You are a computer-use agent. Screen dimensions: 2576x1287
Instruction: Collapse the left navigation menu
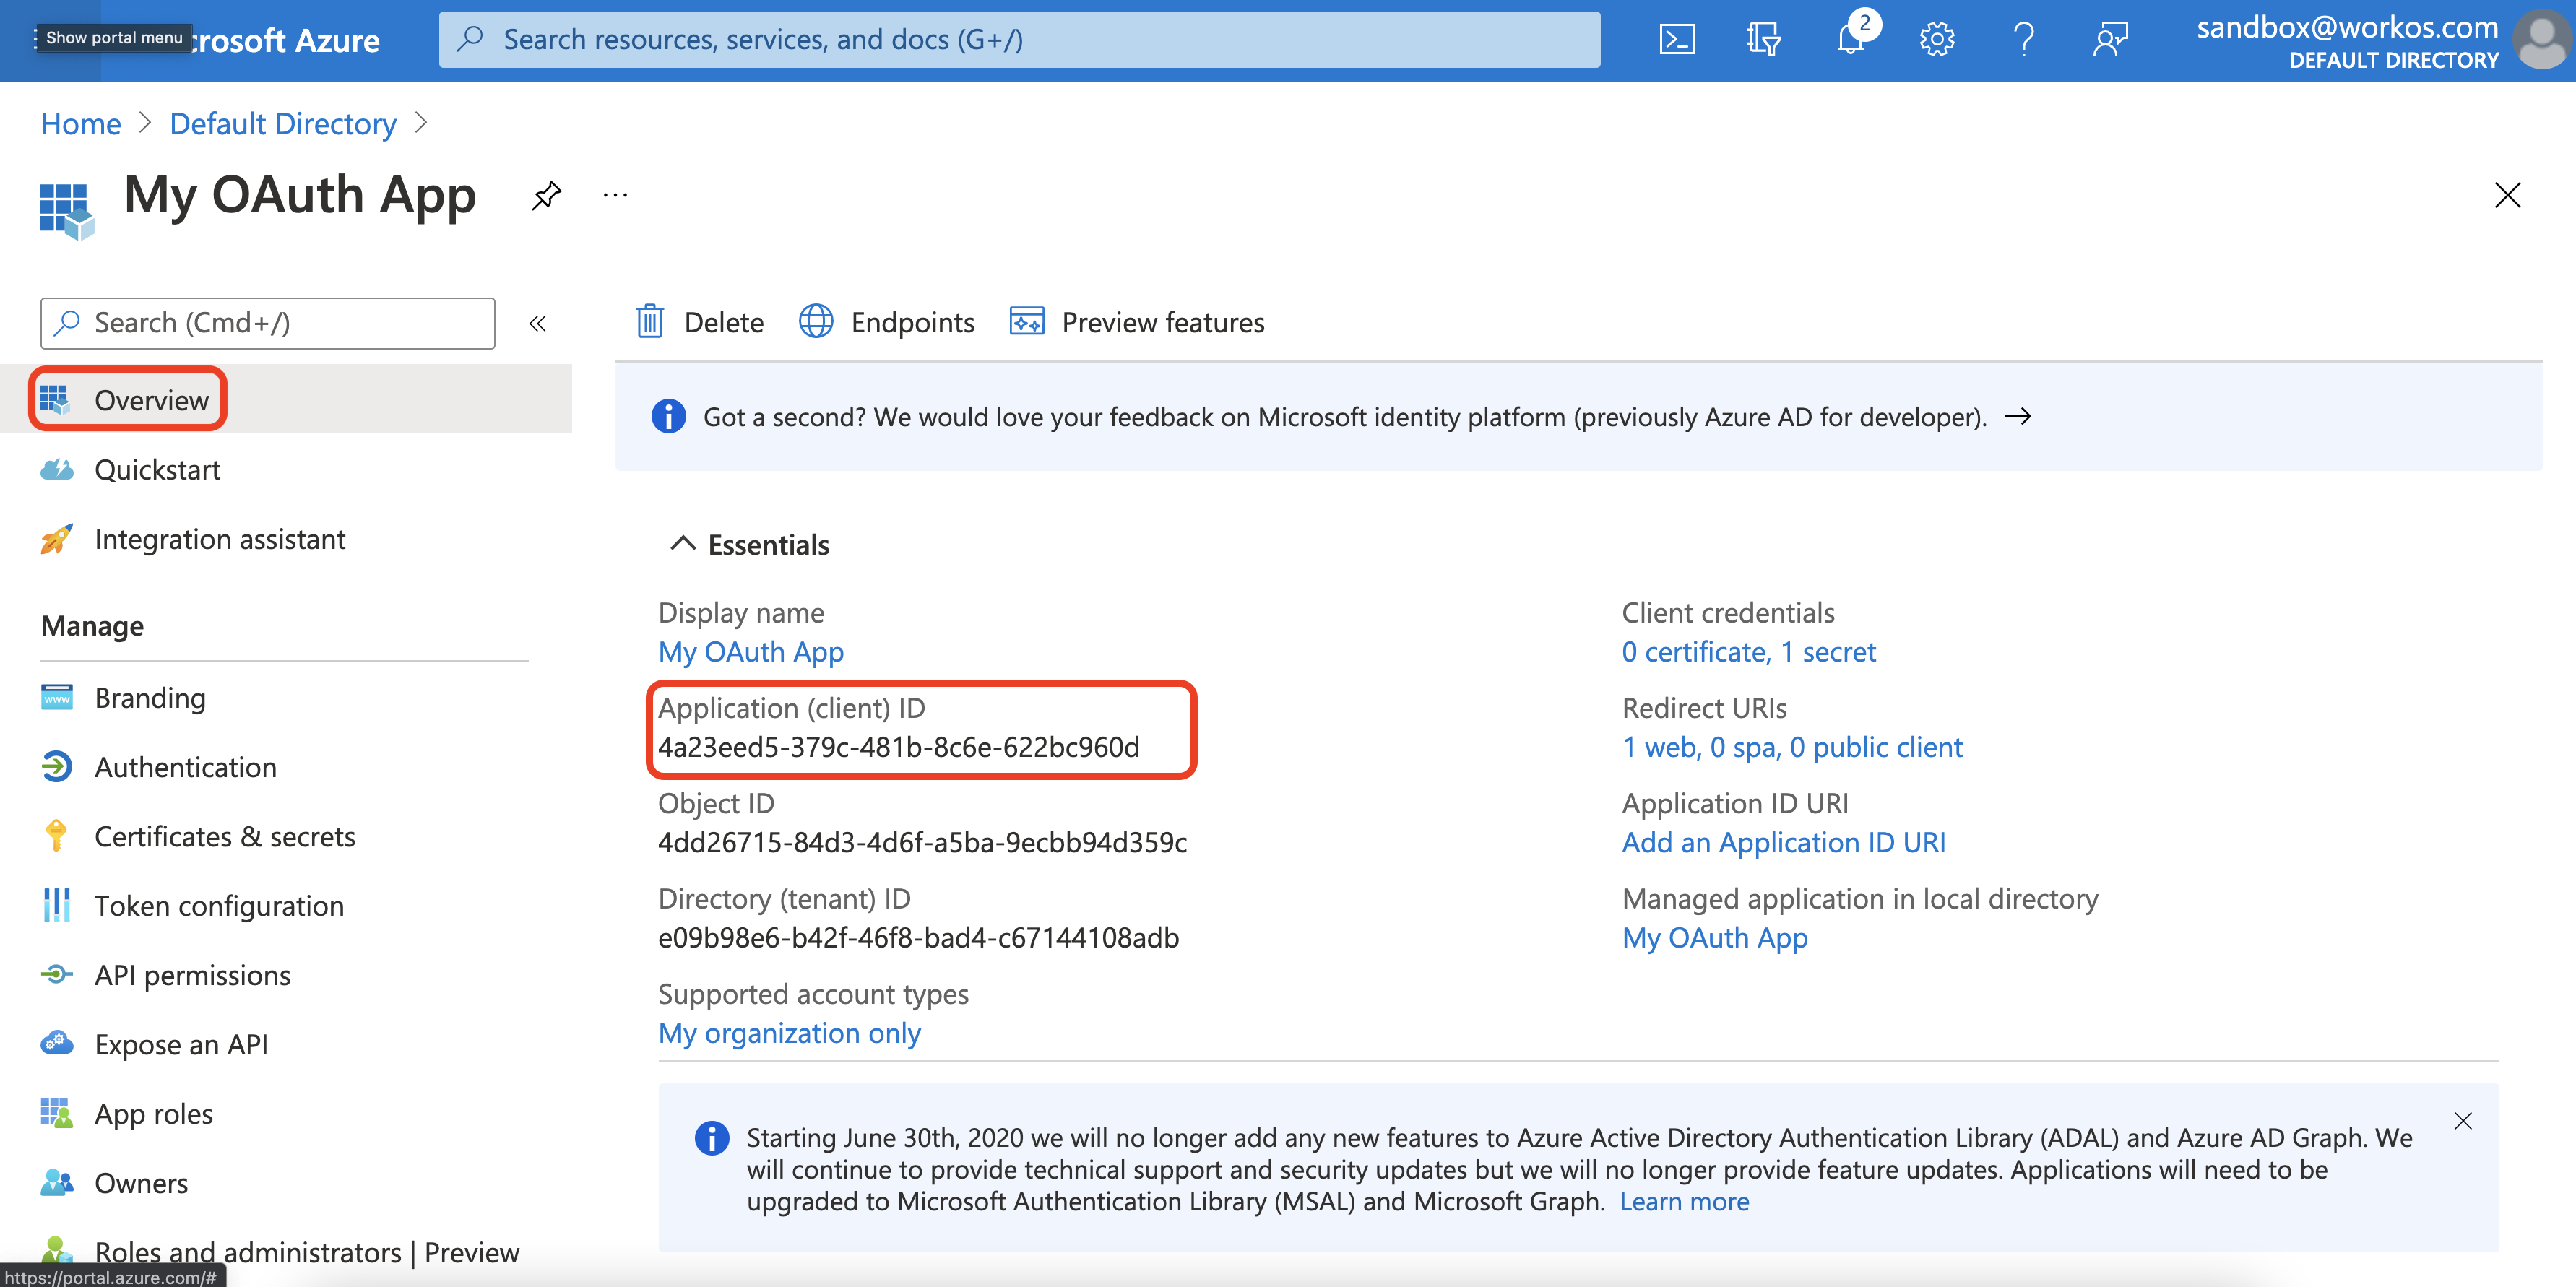[x=537, y=323]
